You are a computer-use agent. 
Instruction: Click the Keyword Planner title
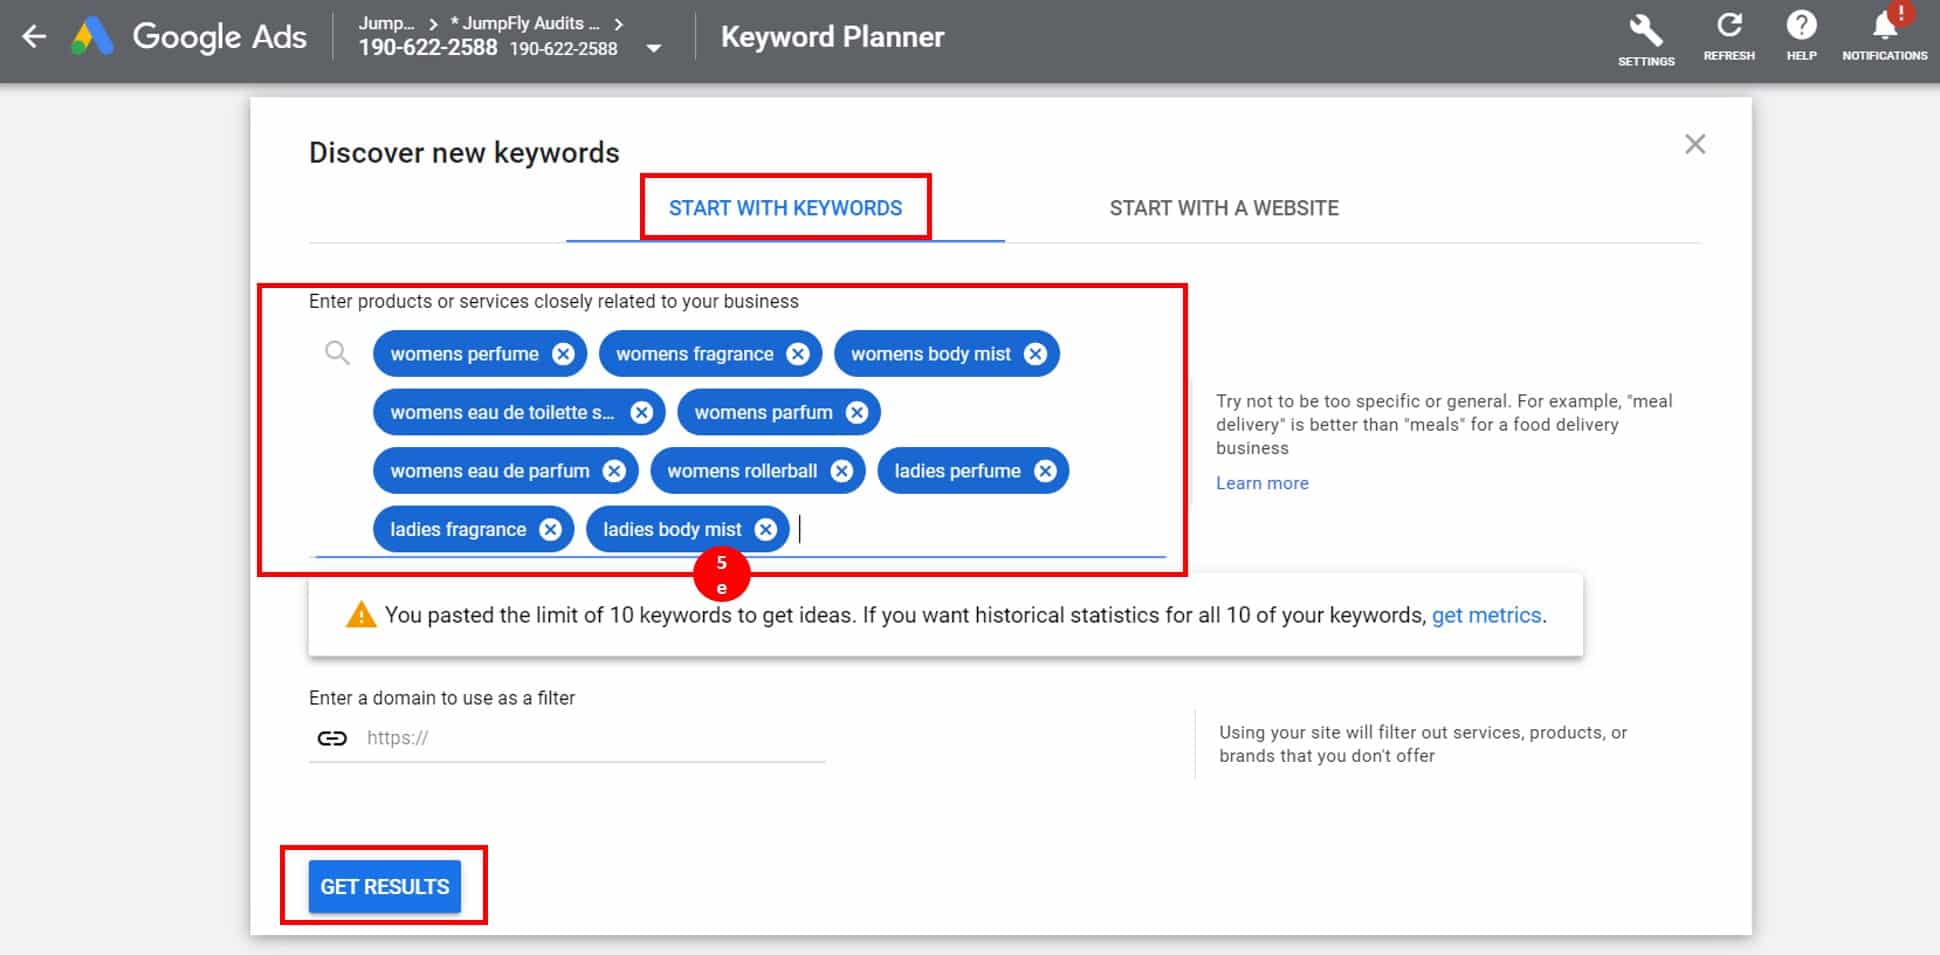click(x=832, y=37)
